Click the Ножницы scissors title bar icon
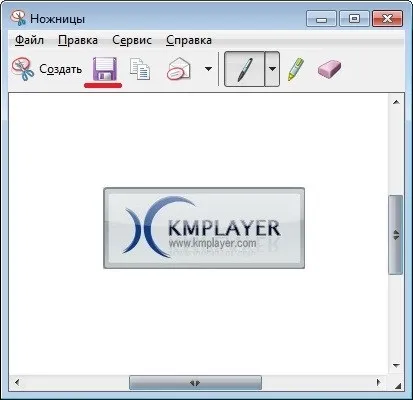The width and height of the screenshot is (413, 400). pos(18,18)
